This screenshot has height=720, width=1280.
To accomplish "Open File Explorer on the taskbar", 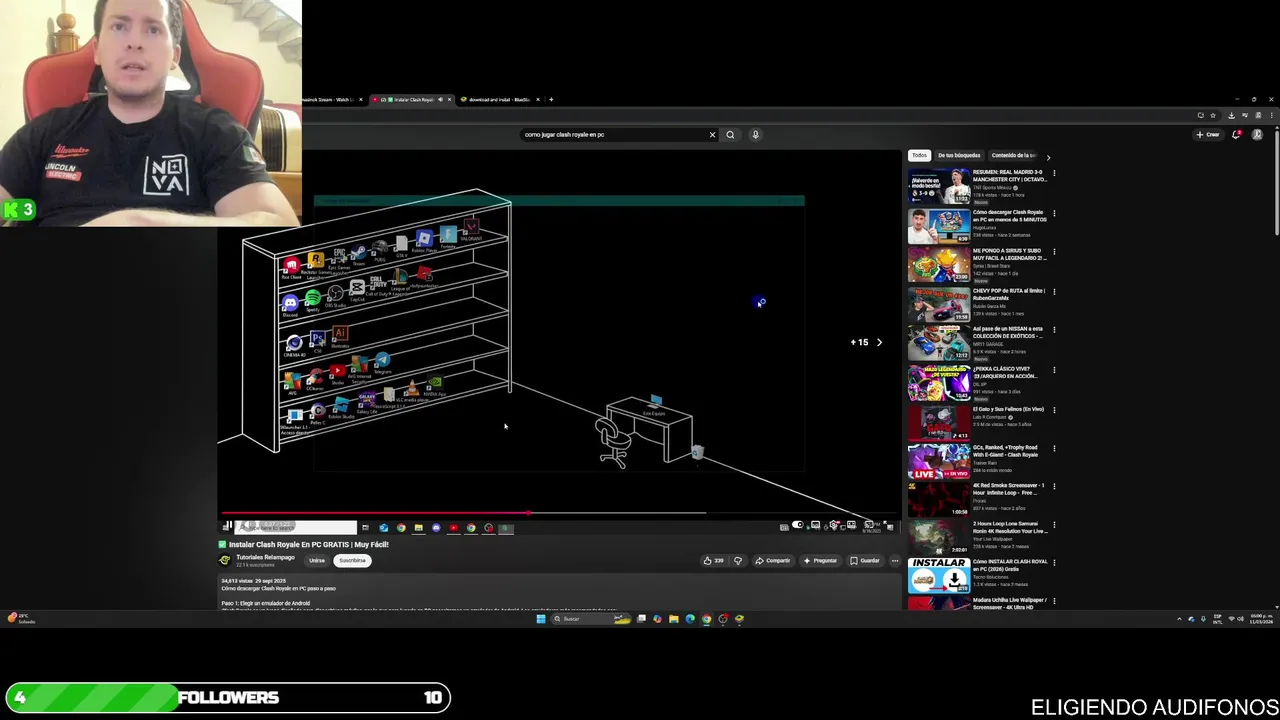I will click(x=674, y=619).
